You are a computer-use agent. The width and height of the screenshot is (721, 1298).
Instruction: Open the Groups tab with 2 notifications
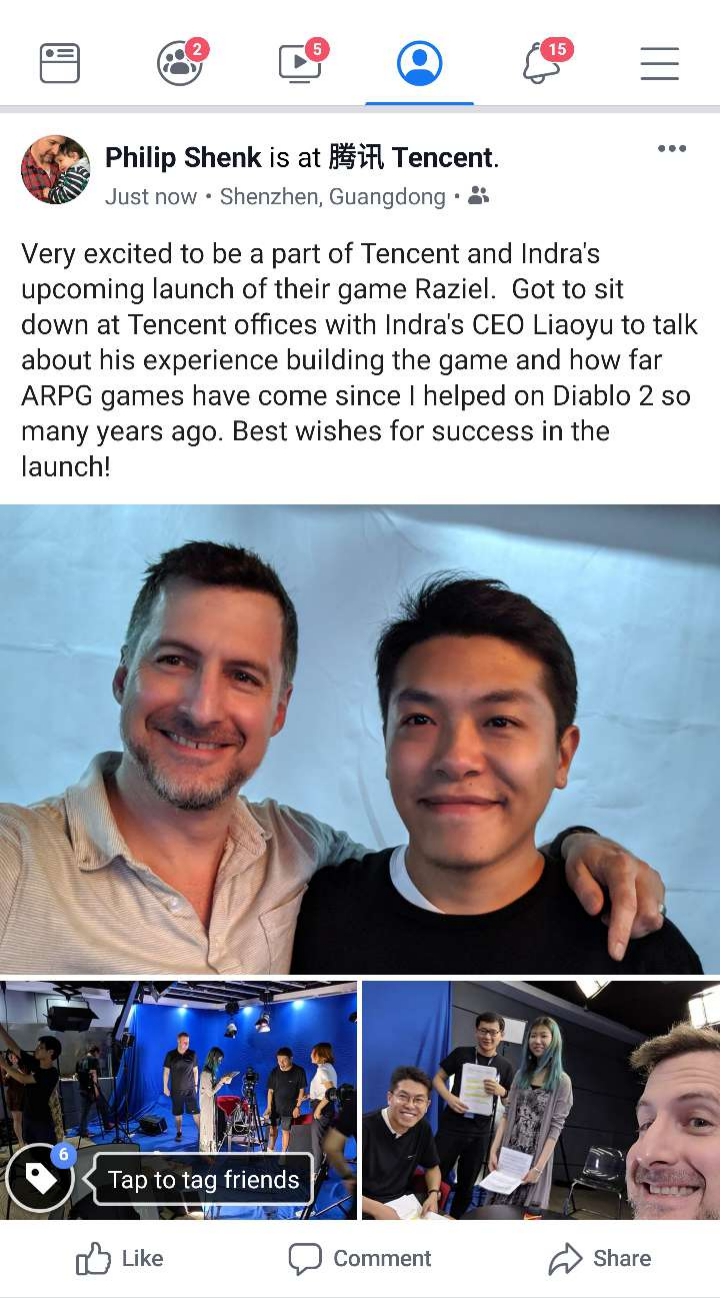pyautogui.click(x=182, y=61)
